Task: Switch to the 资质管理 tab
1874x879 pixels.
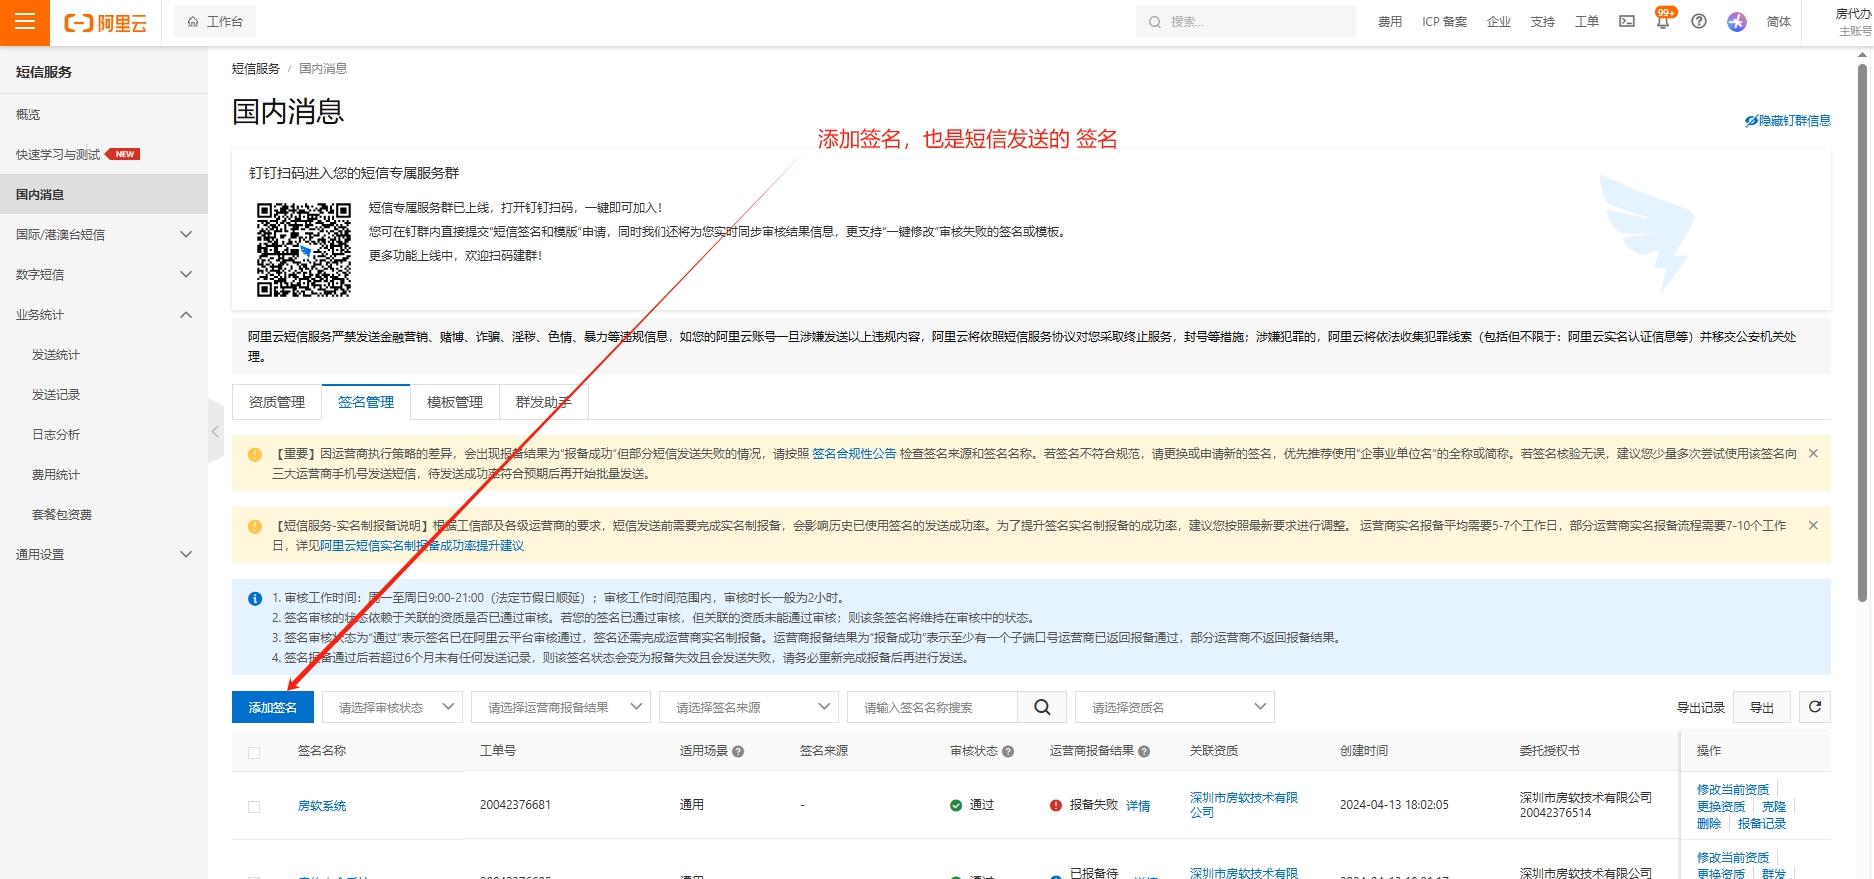Action: [x=277, y=402]
